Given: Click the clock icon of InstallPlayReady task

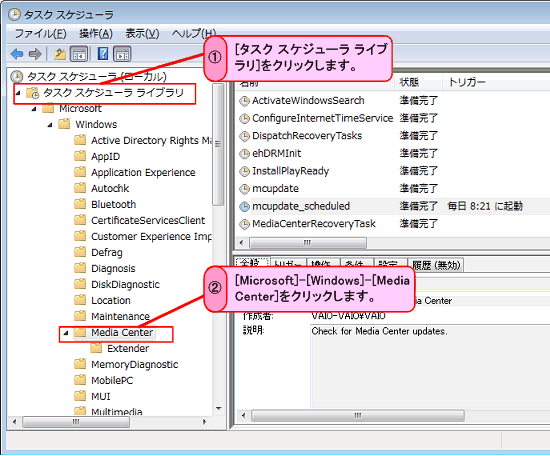Looking at the screenshot, I should tap(244, 172).
